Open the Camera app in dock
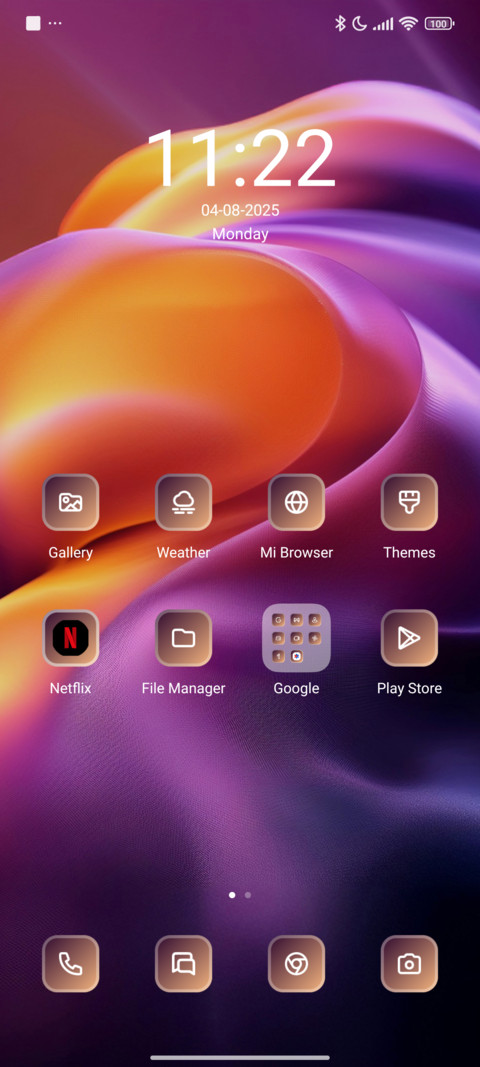 409,964
